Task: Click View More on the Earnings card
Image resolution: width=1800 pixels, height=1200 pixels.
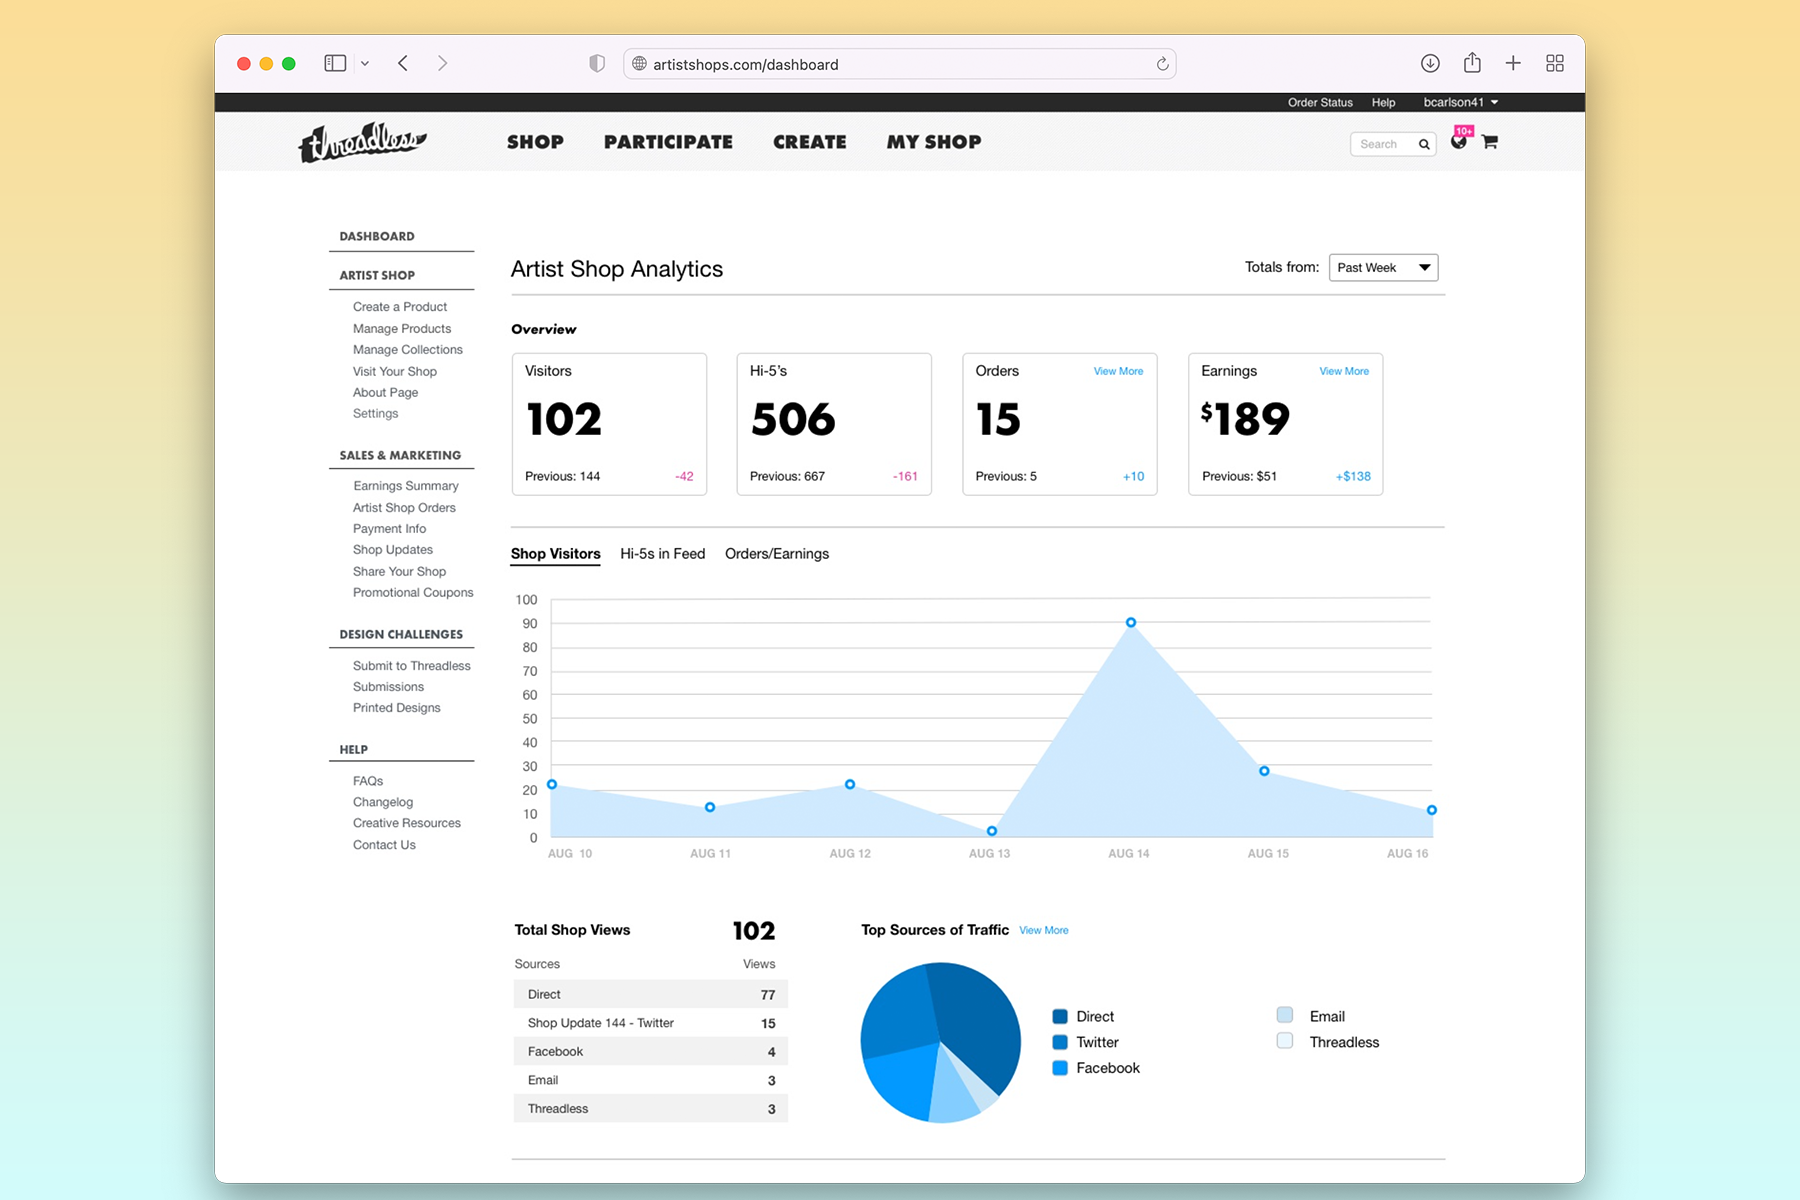Action: tap(1344, 371)
